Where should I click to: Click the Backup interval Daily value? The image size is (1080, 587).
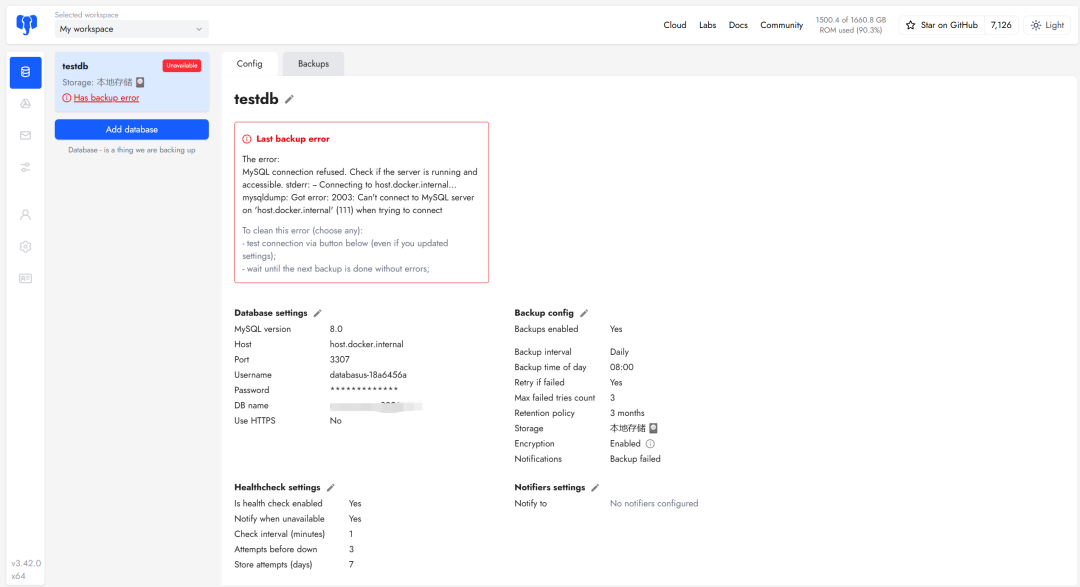coord(619,352)
